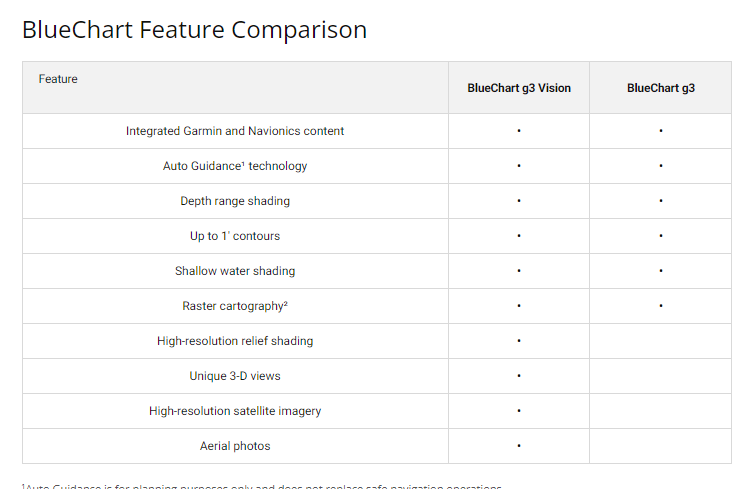Select the Depth range shading feature text
Viewport: 754px width, 489px height.
[x=235, y=201]
